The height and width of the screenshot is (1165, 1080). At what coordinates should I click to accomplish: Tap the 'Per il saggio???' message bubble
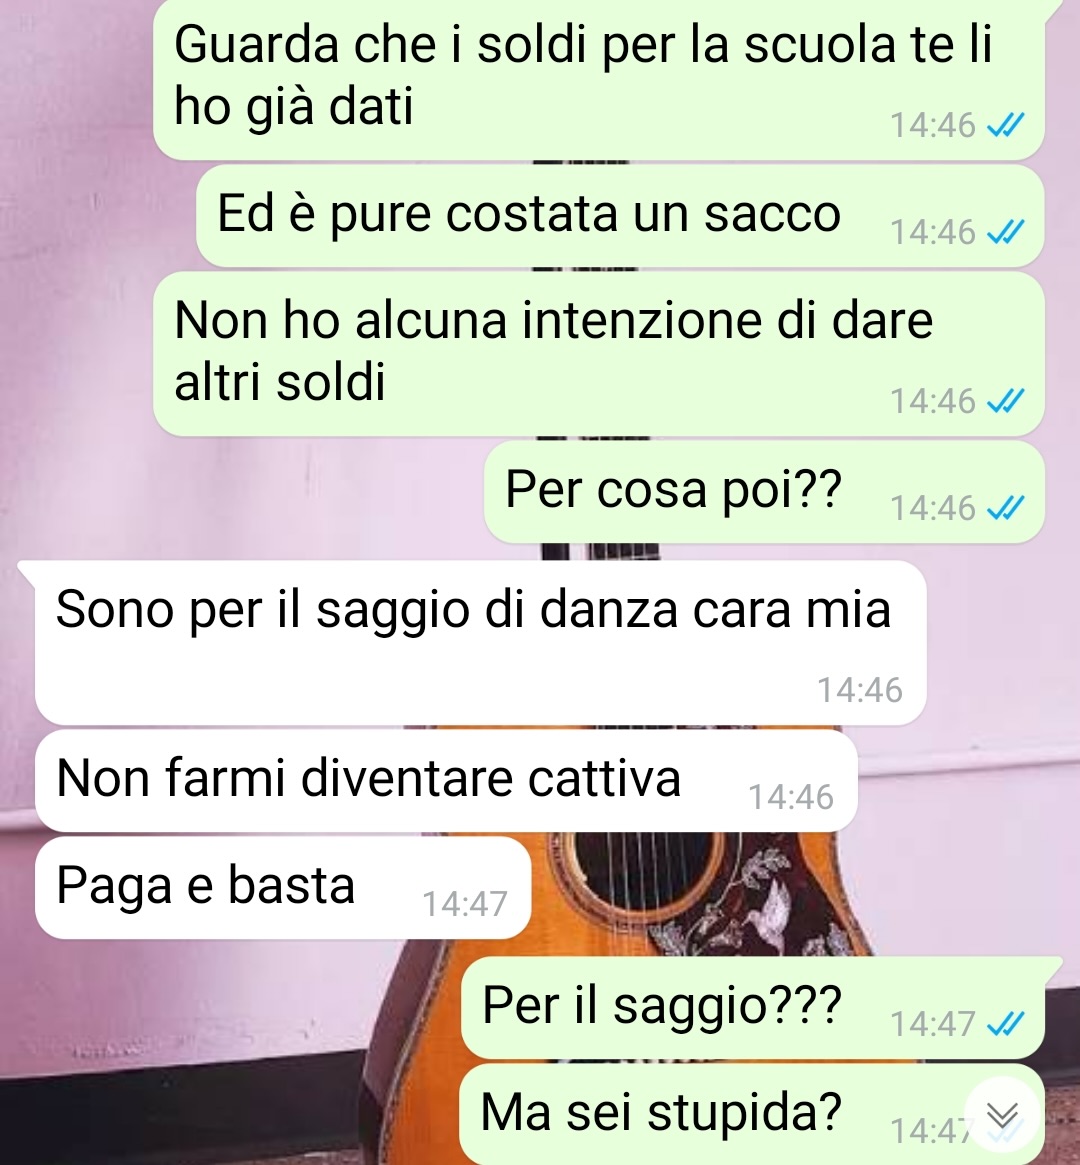point(752,1008)
